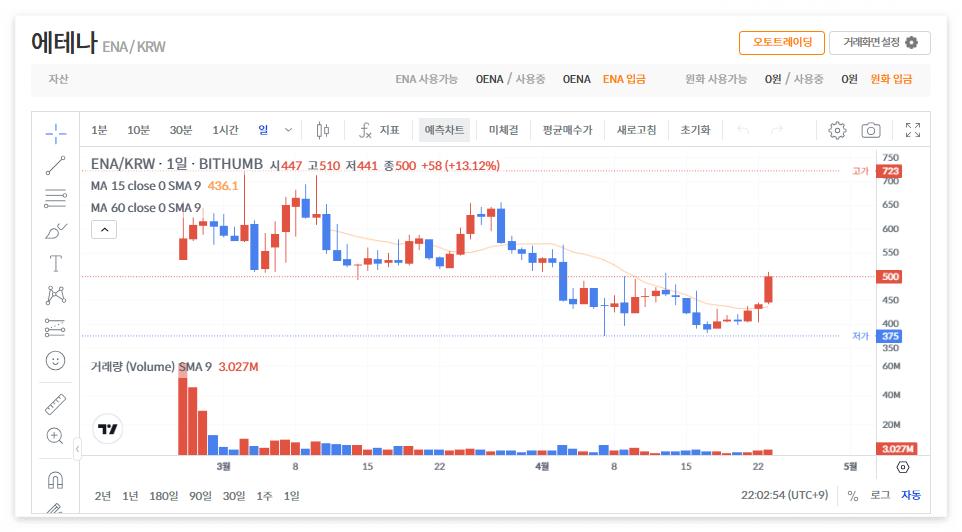Open the horizontal lines fib tool
962x532 pixels.
point(55,198)
